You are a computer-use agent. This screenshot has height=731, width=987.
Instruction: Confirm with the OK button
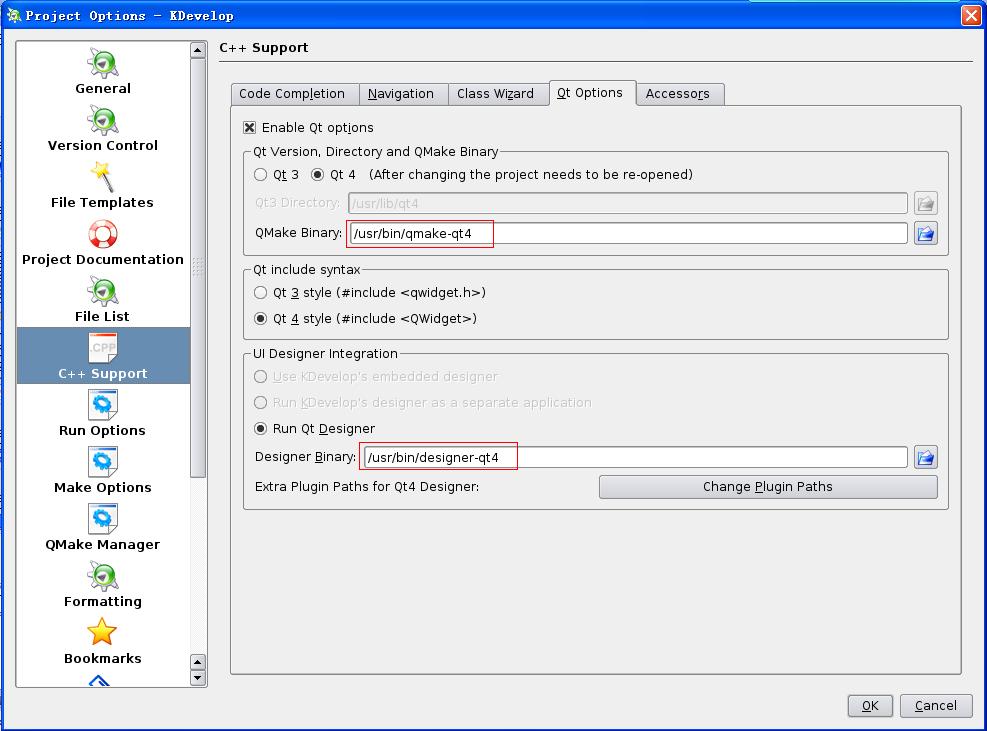870,706
